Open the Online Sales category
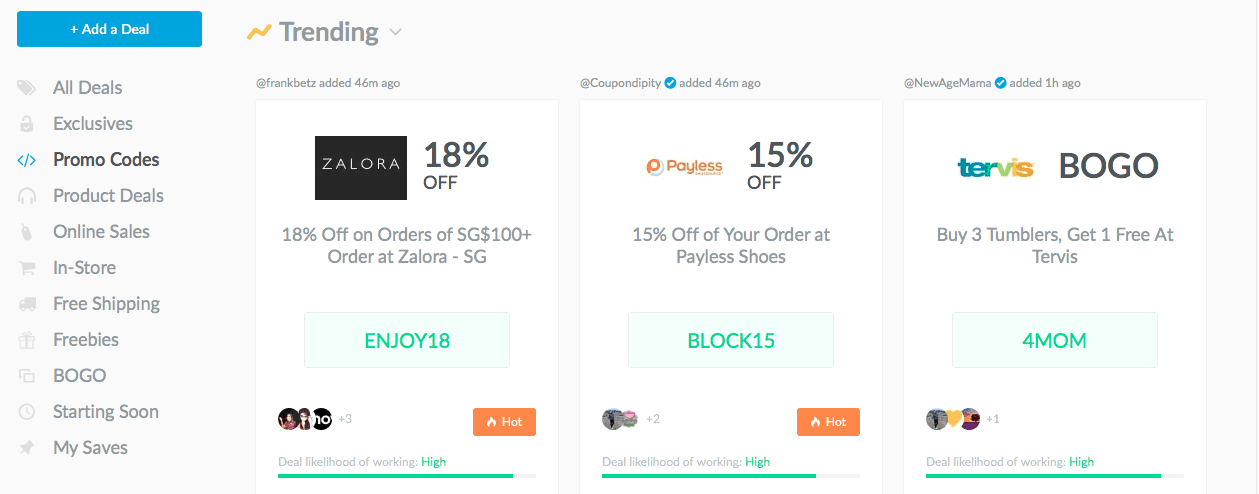 pyautogui.click(x=101, y=232)
